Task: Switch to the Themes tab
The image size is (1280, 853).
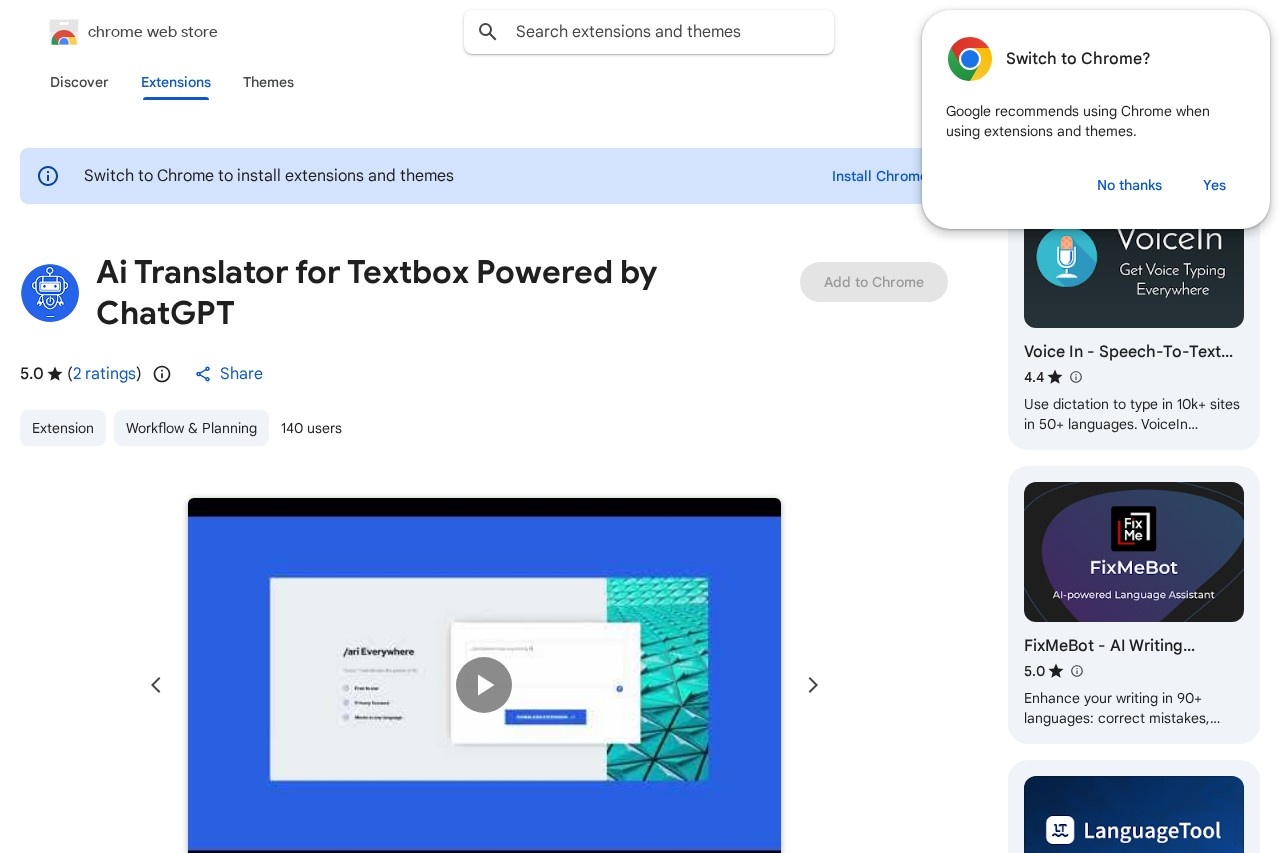Action: point(268,83)
